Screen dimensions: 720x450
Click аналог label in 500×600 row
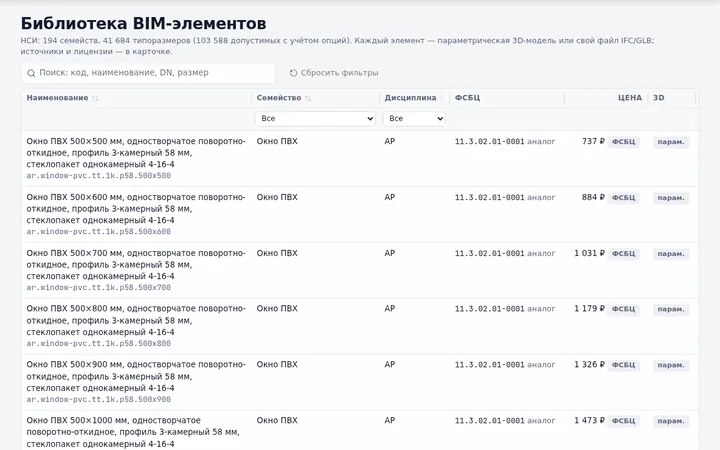point(541,197)
